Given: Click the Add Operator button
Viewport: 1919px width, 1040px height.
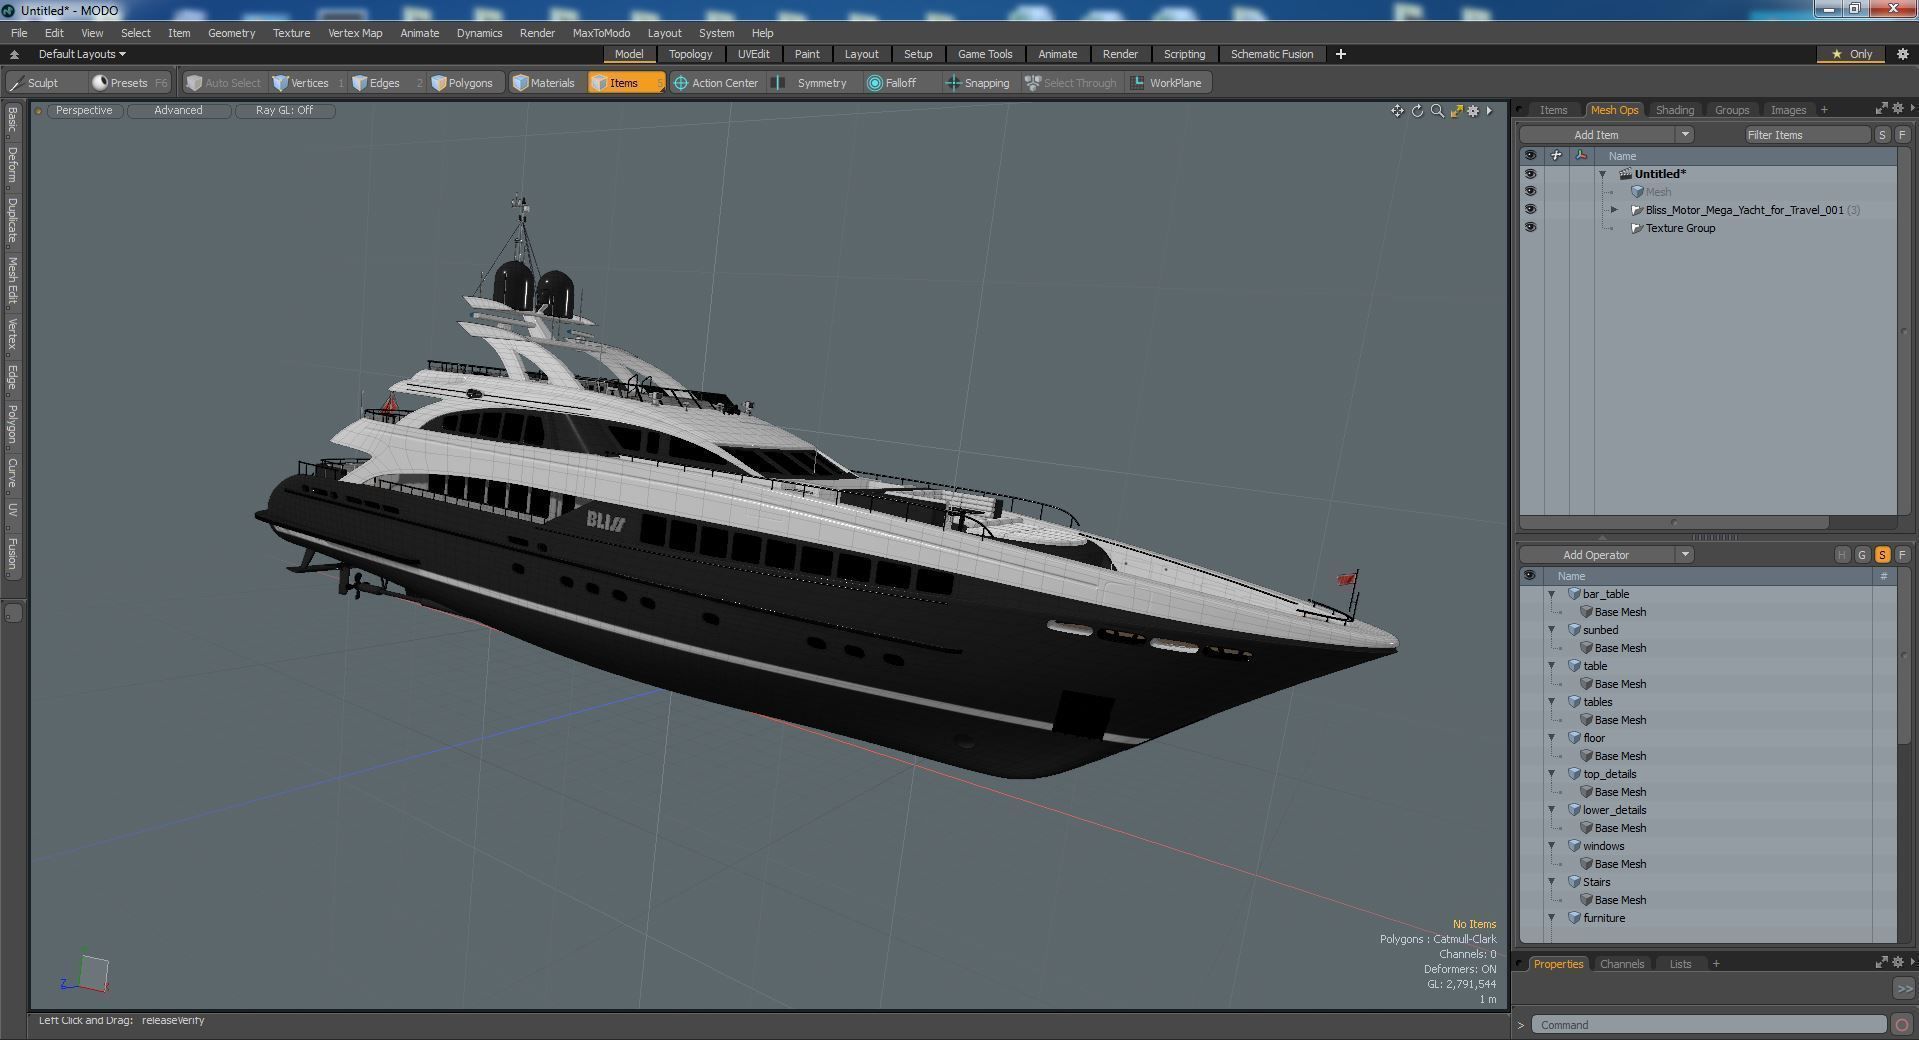Looking at the screenshot, I should tap(1596, 555).
